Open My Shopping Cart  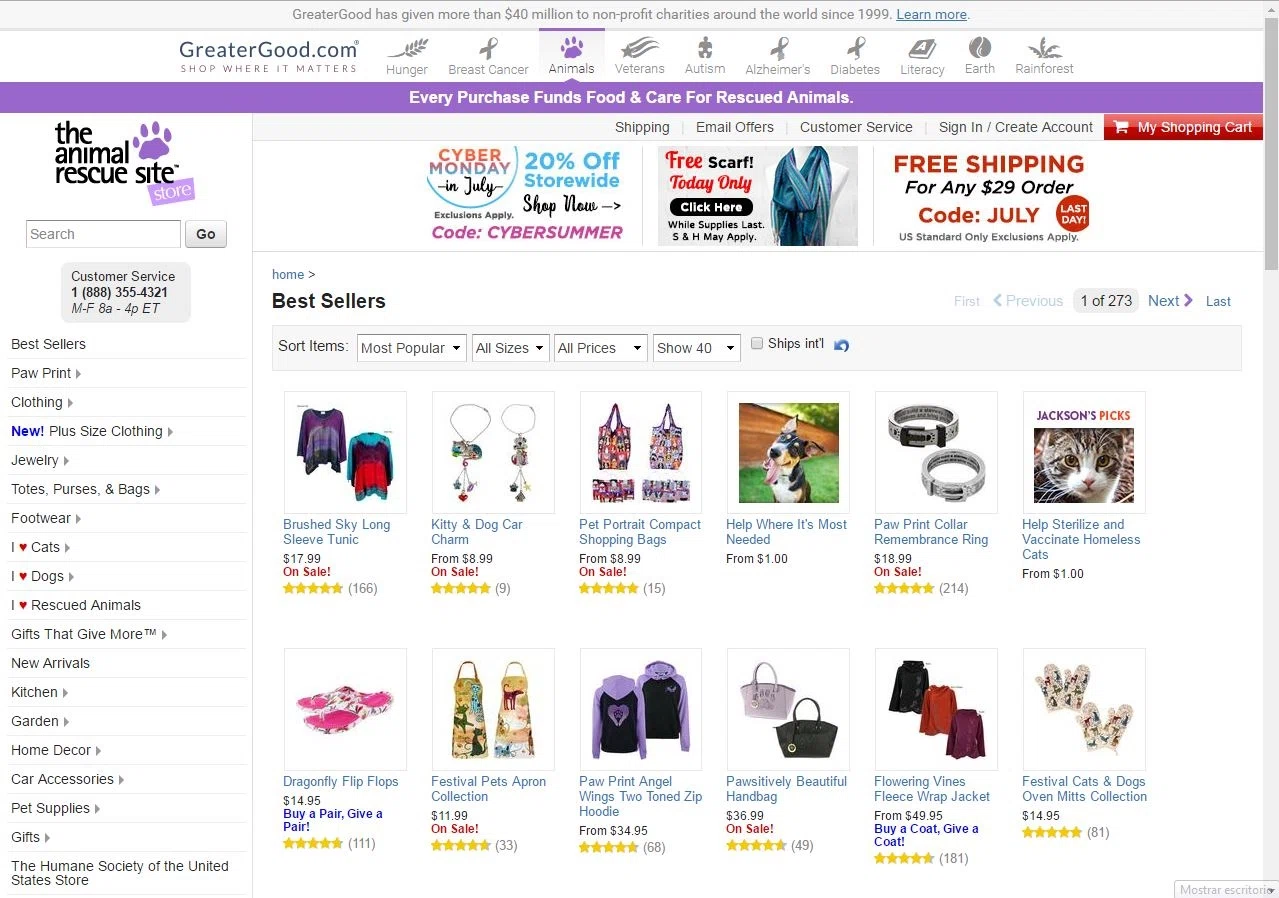(1183, 127)
